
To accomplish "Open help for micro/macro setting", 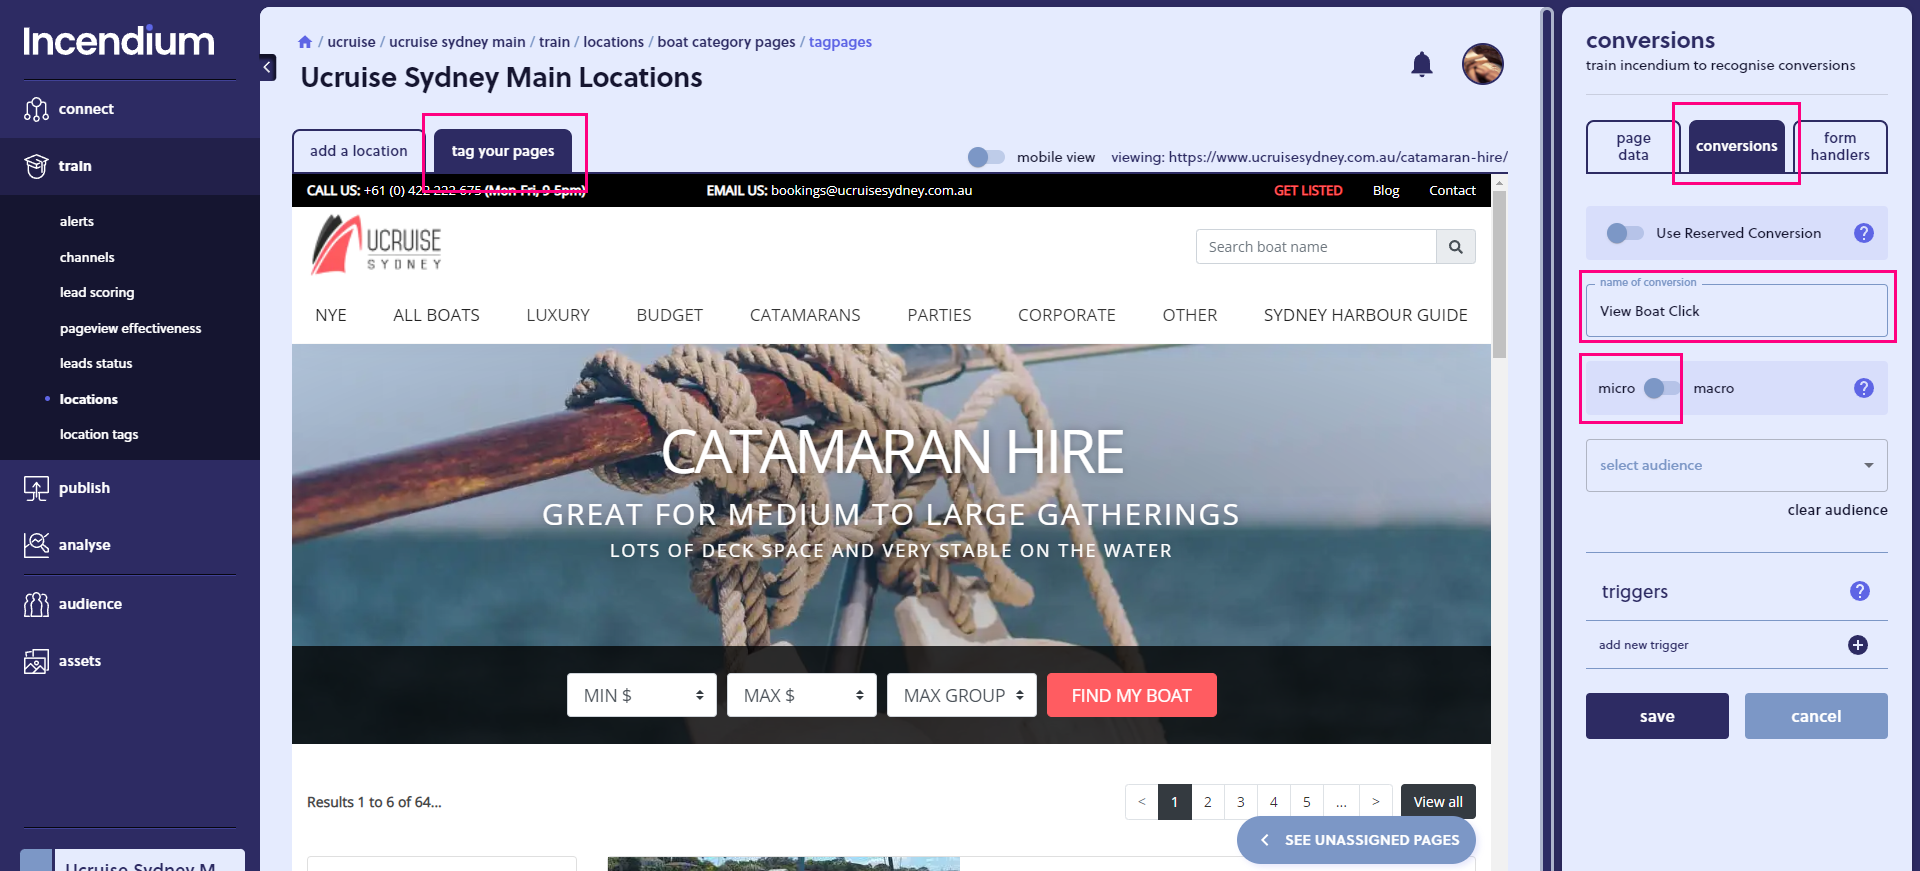I will (x=1863, y=388).
